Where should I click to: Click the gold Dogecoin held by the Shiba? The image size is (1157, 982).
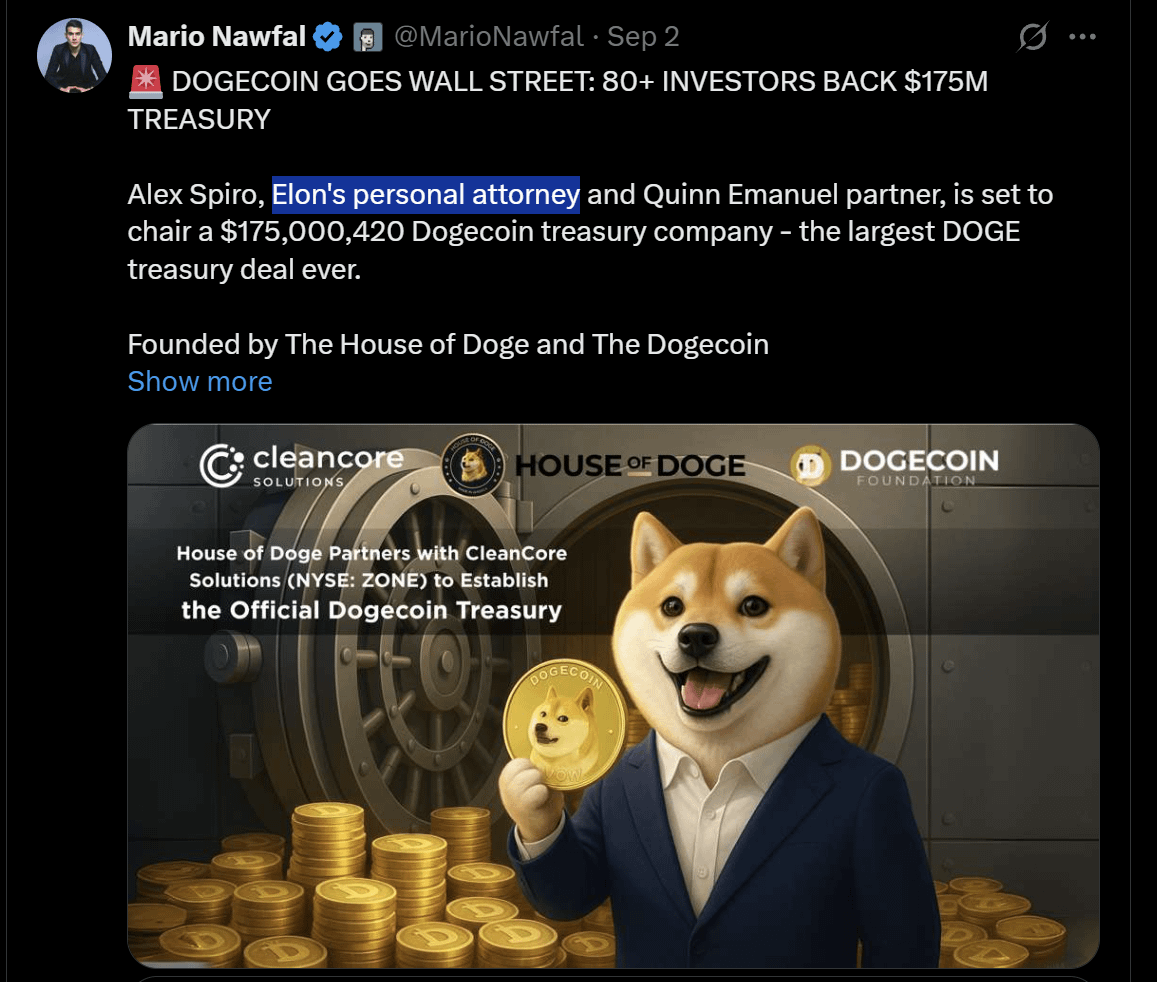pyautogui.click(x=565, y=725)
